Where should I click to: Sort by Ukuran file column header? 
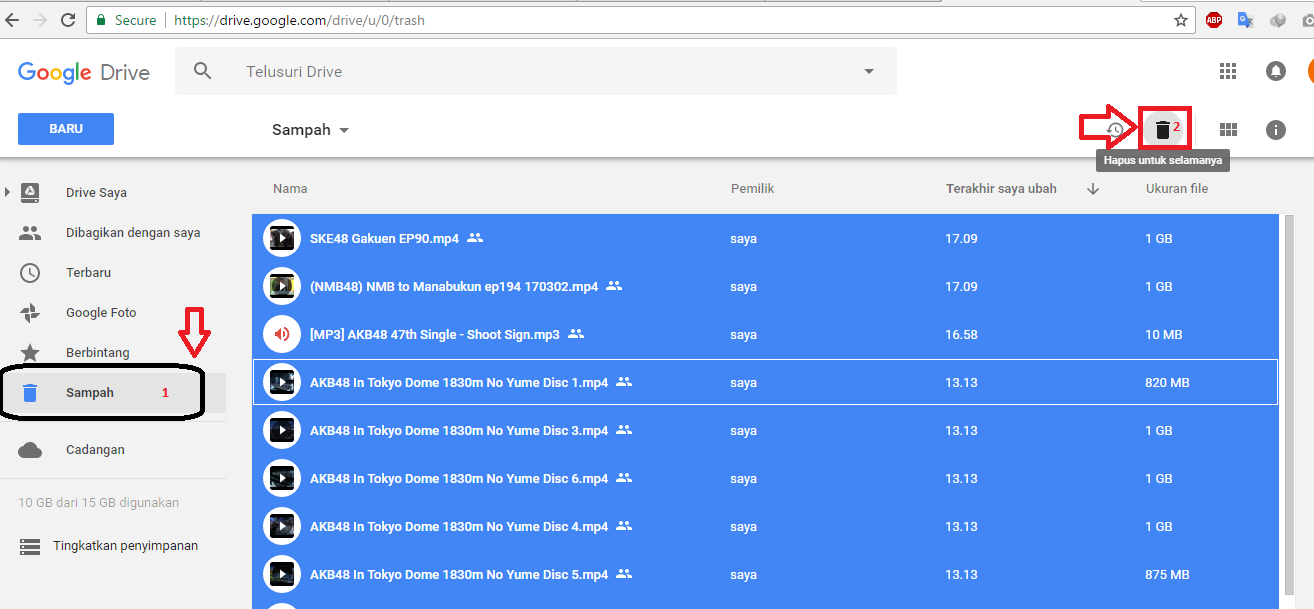(x=1177, y=189)
